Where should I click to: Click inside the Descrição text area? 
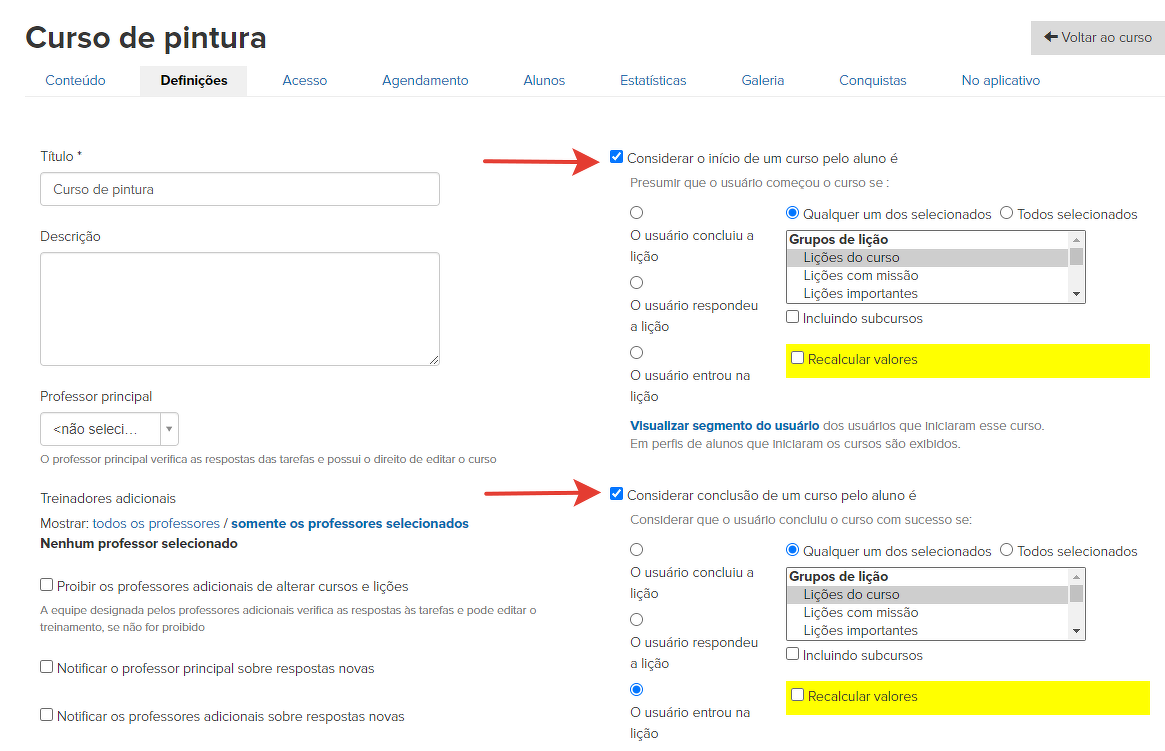coord(239,308)
